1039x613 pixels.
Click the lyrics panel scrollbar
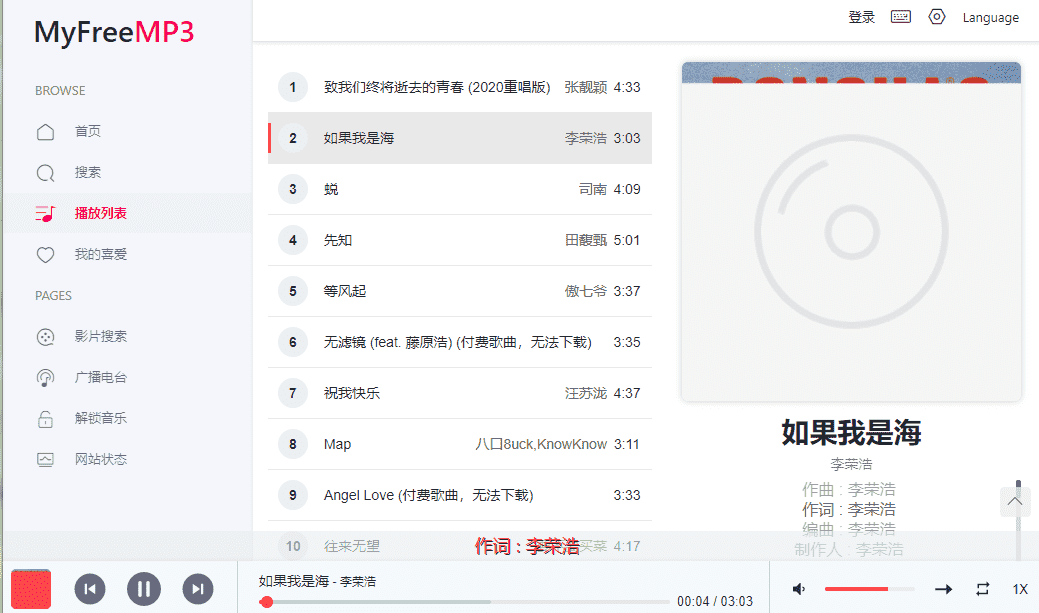[1018, 519]
